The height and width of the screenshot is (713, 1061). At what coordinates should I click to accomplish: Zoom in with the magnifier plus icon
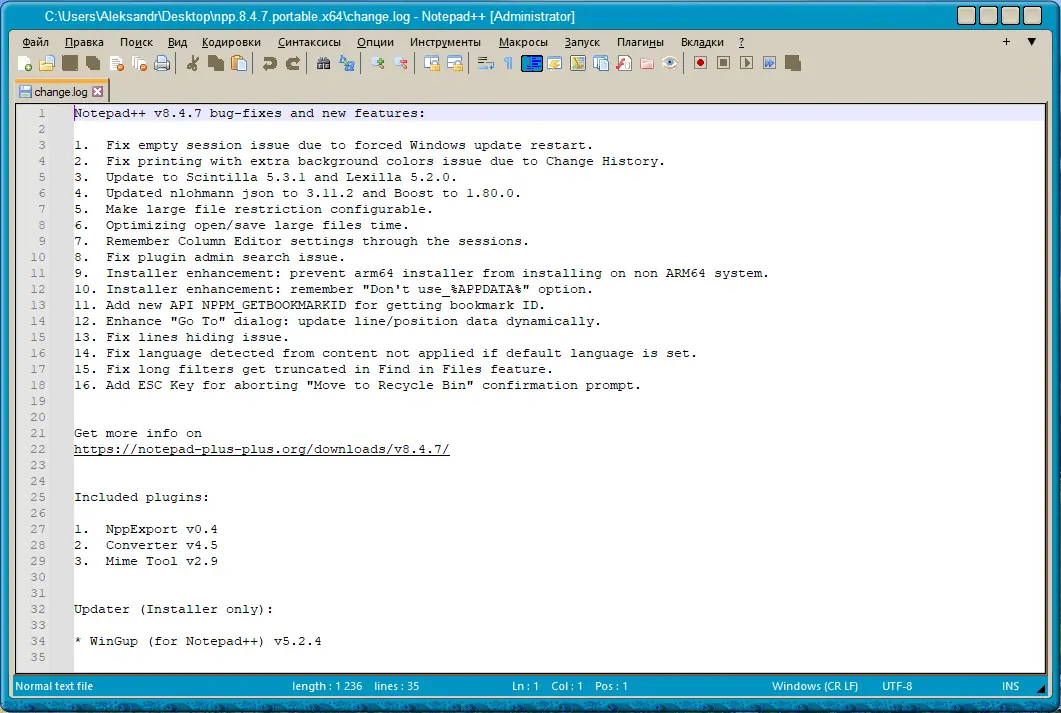pyautogui.click(x=378, y=64)
